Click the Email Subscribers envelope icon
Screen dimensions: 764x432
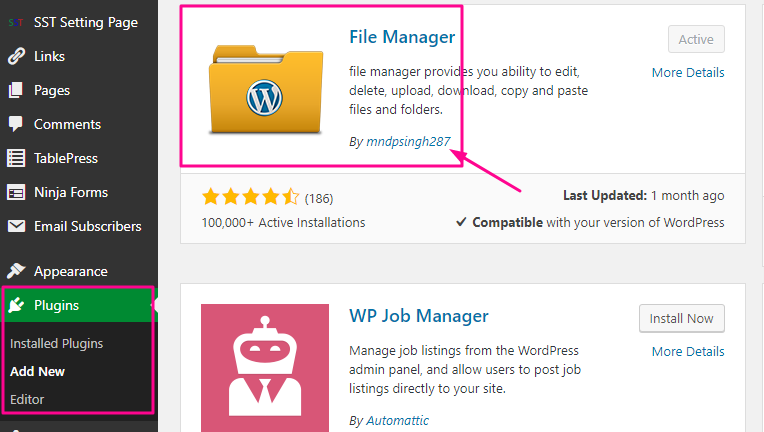pos(16,226)
